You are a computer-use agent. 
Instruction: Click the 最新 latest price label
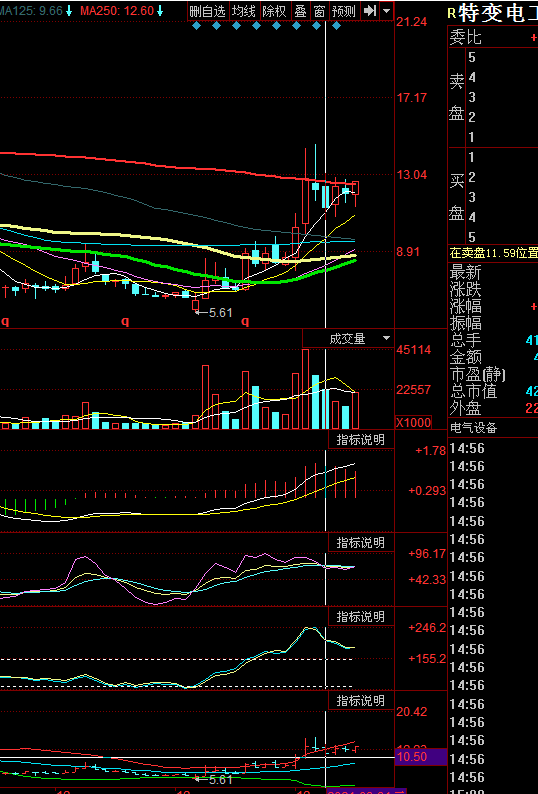pos(466,272)
